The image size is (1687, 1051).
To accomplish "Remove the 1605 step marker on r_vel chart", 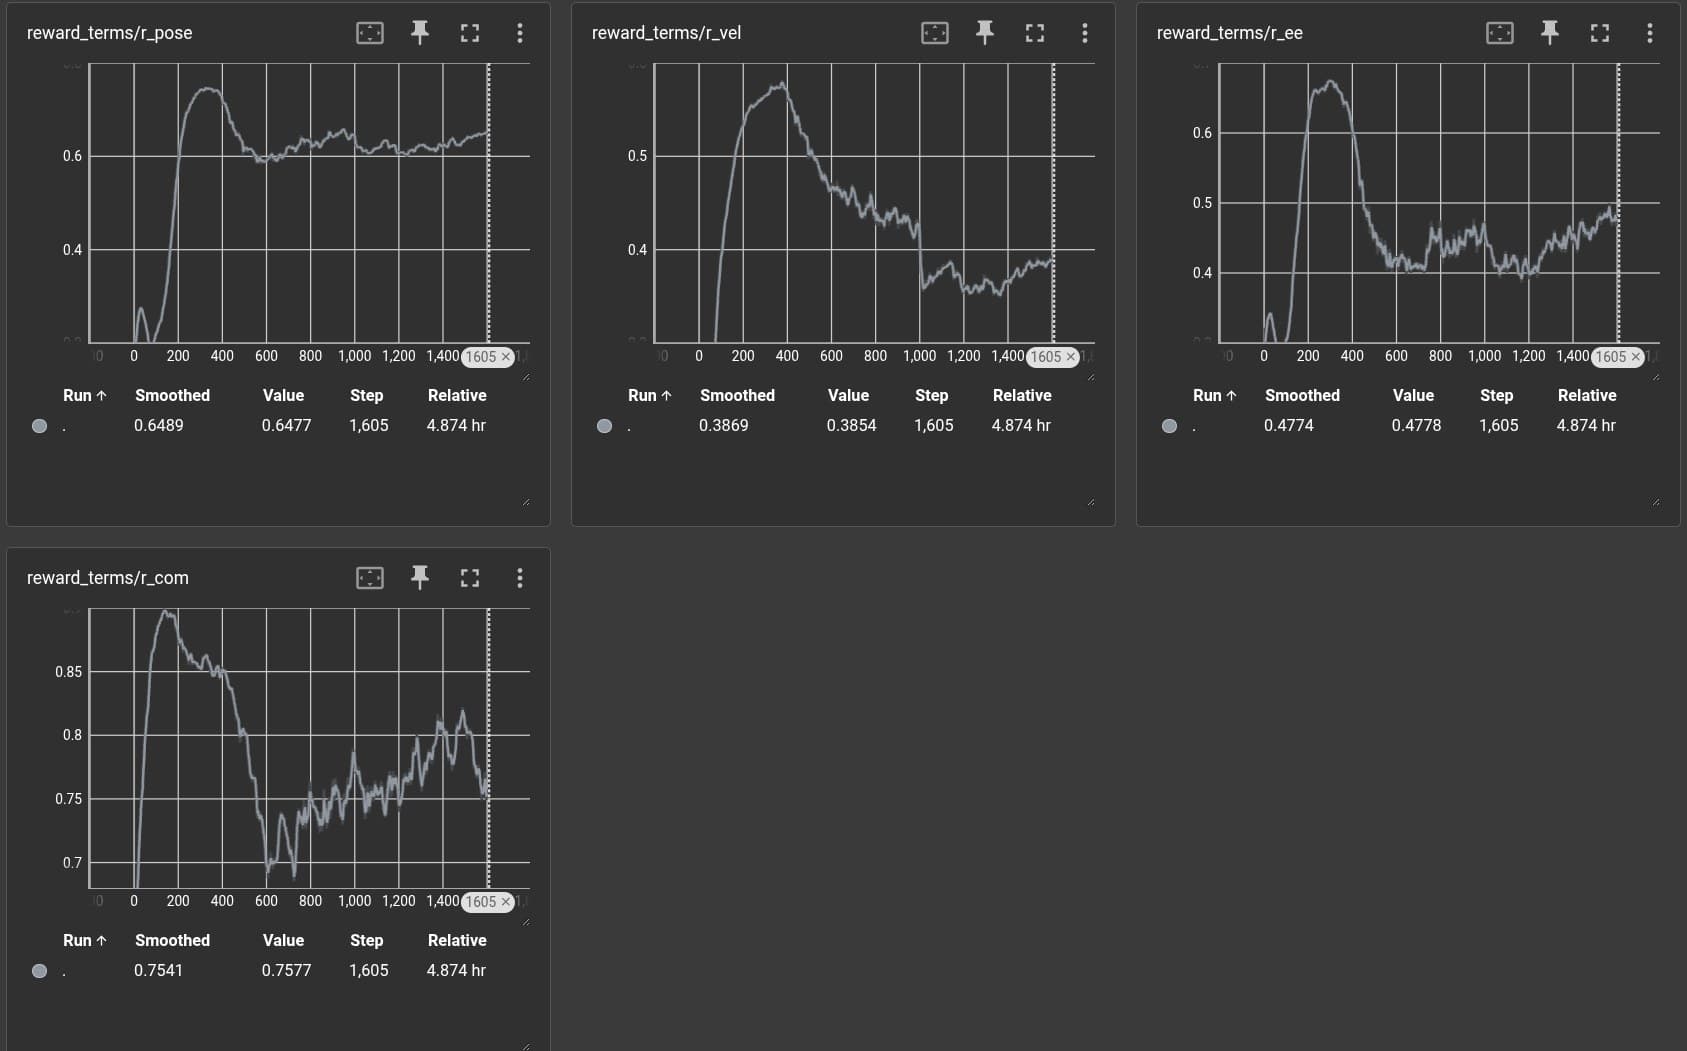I will pyautogui.click(x=1071, y=357).
